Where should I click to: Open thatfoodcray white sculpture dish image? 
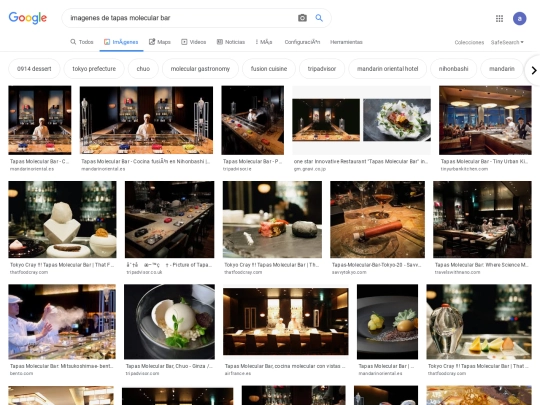click(x=62, y=219)
